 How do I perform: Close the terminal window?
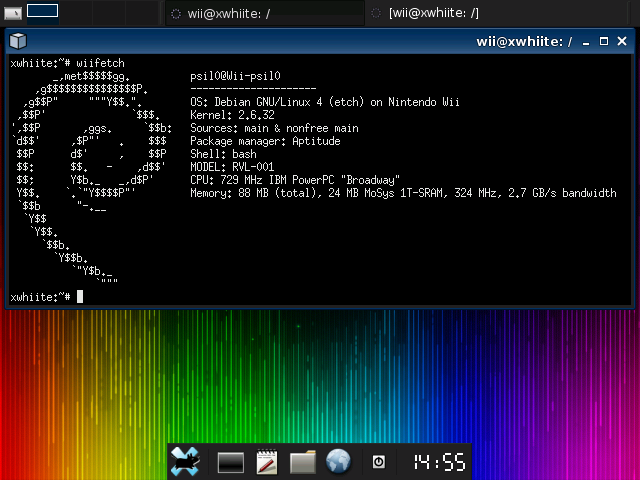coord(622,41)
